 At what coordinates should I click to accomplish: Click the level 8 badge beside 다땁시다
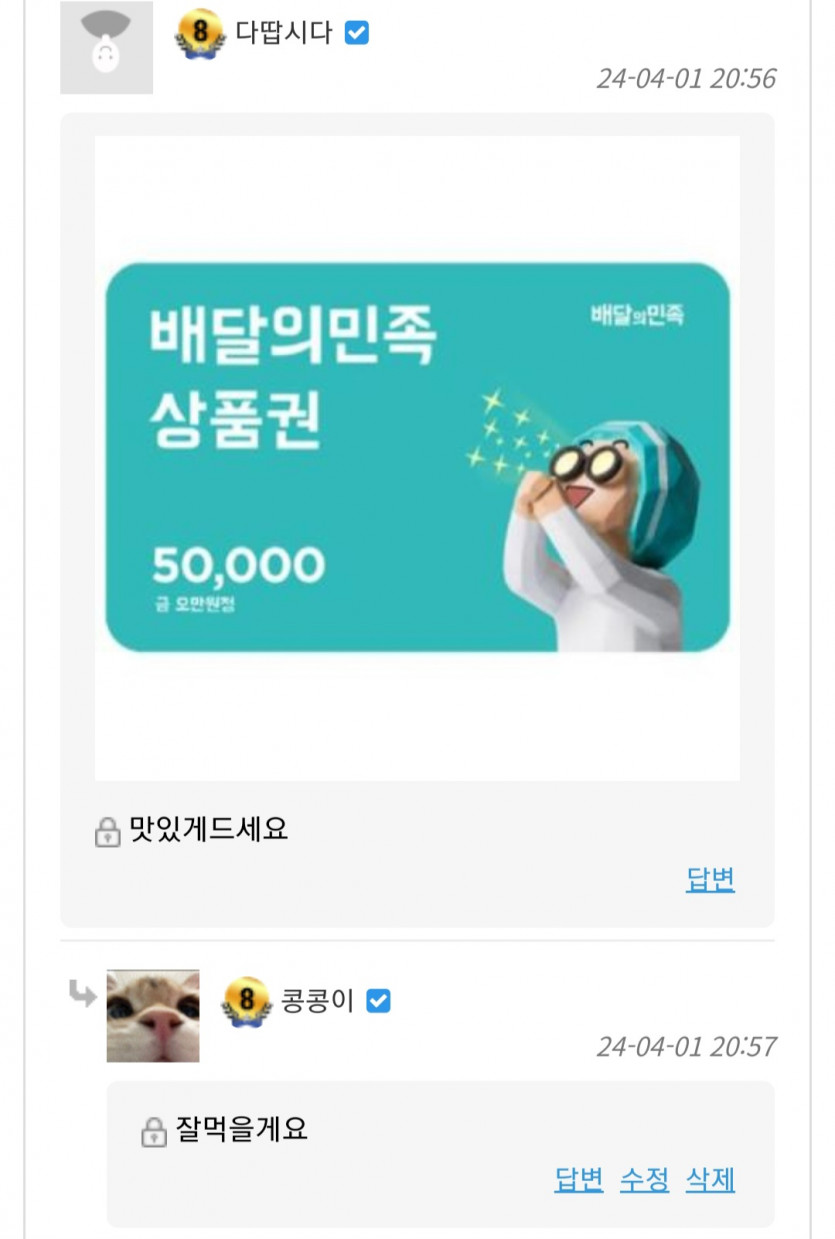pos(200,34)
